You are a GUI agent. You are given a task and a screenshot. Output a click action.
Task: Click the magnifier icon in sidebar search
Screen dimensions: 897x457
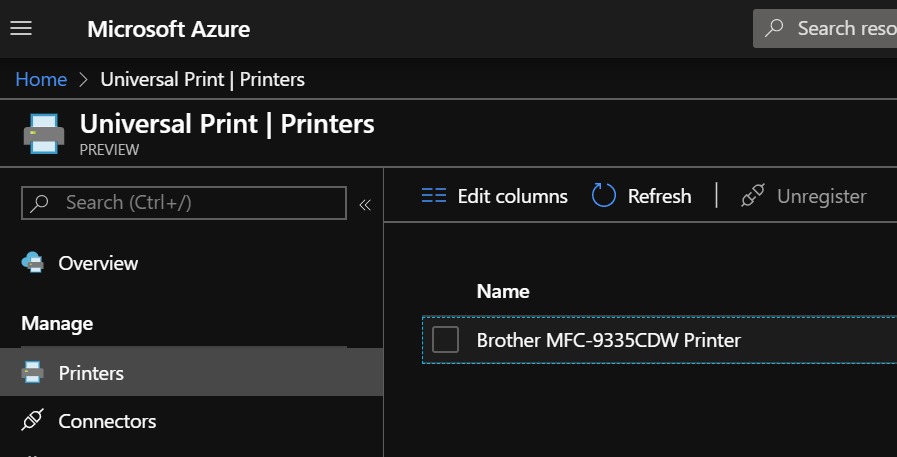(x=40, y=203)
